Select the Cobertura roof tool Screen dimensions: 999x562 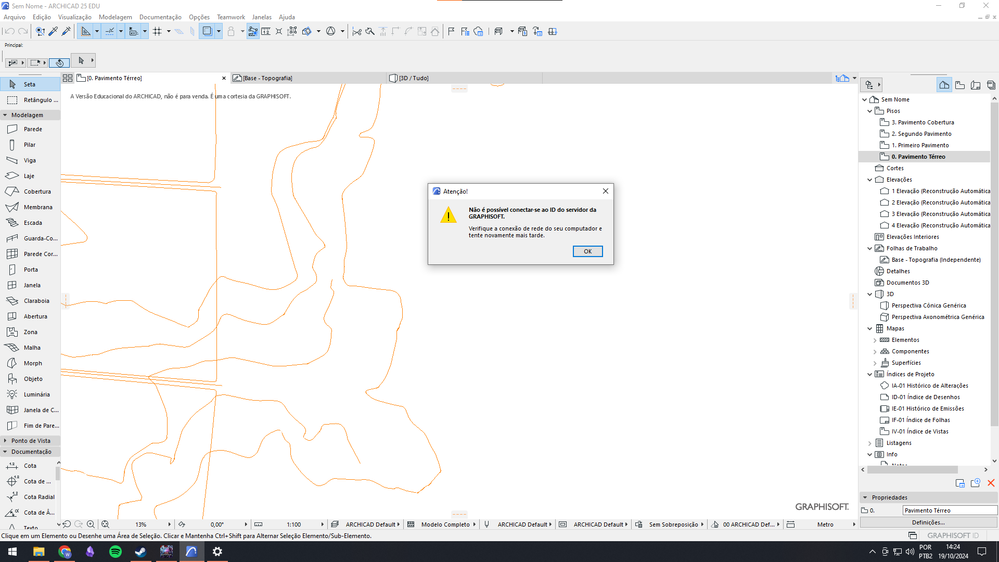[30, 191]
